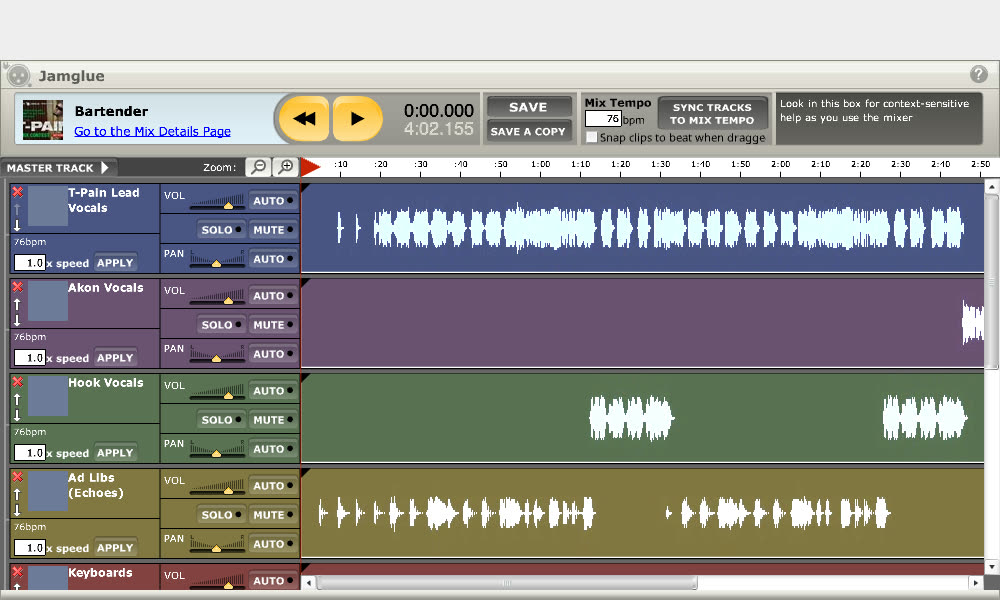The width and height of the screenshot is (1000, 600).
Task: Click the red playhead marker at timeline start
Action: point(310,167)
